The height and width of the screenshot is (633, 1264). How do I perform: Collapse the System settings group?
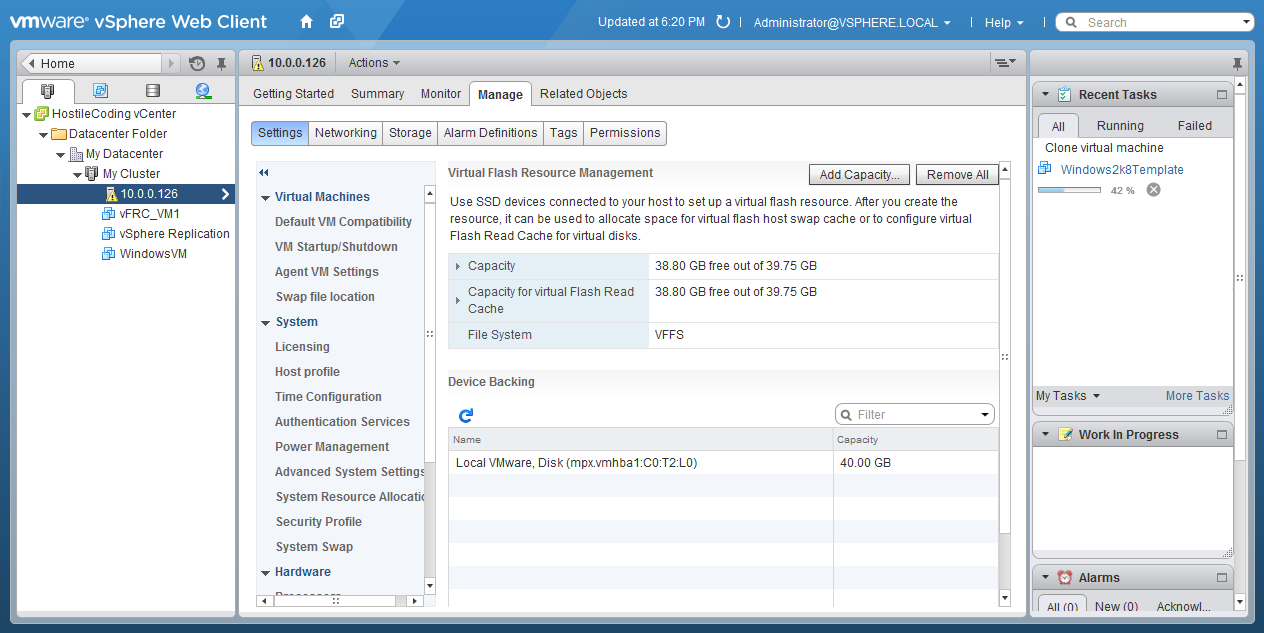point(265,322)
